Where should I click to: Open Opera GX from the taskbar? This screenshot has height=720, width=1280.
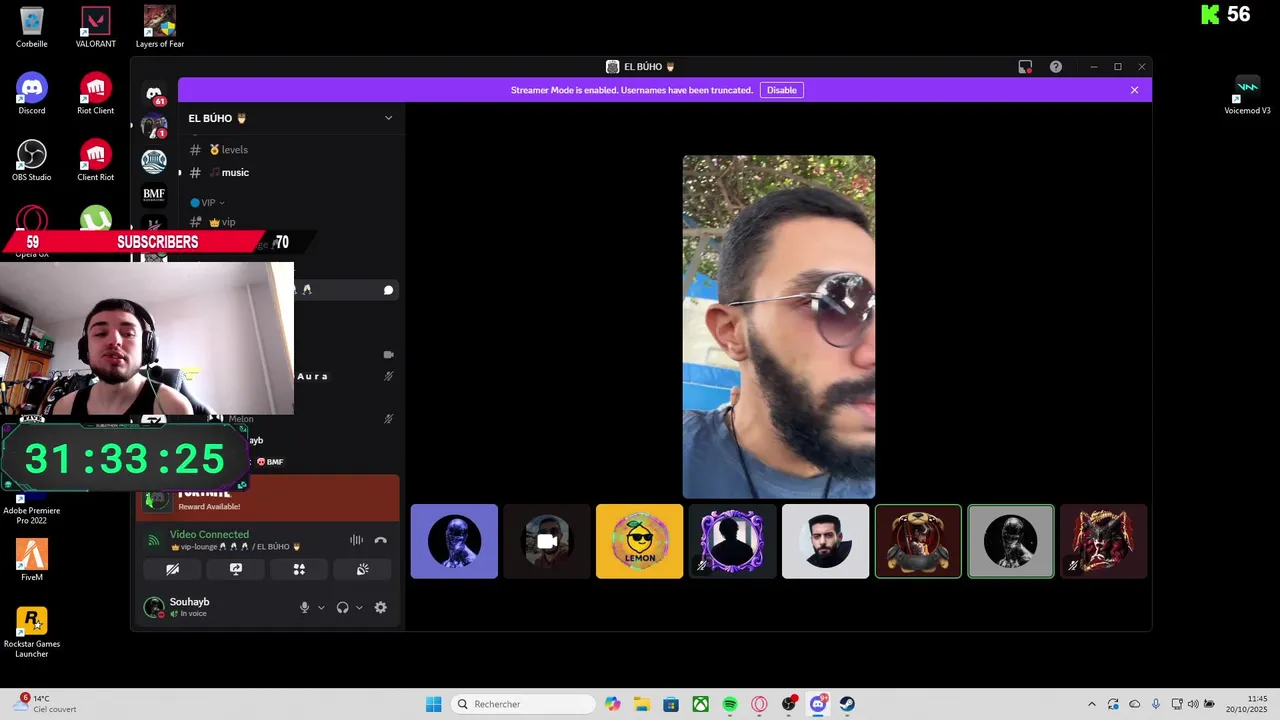759,704
